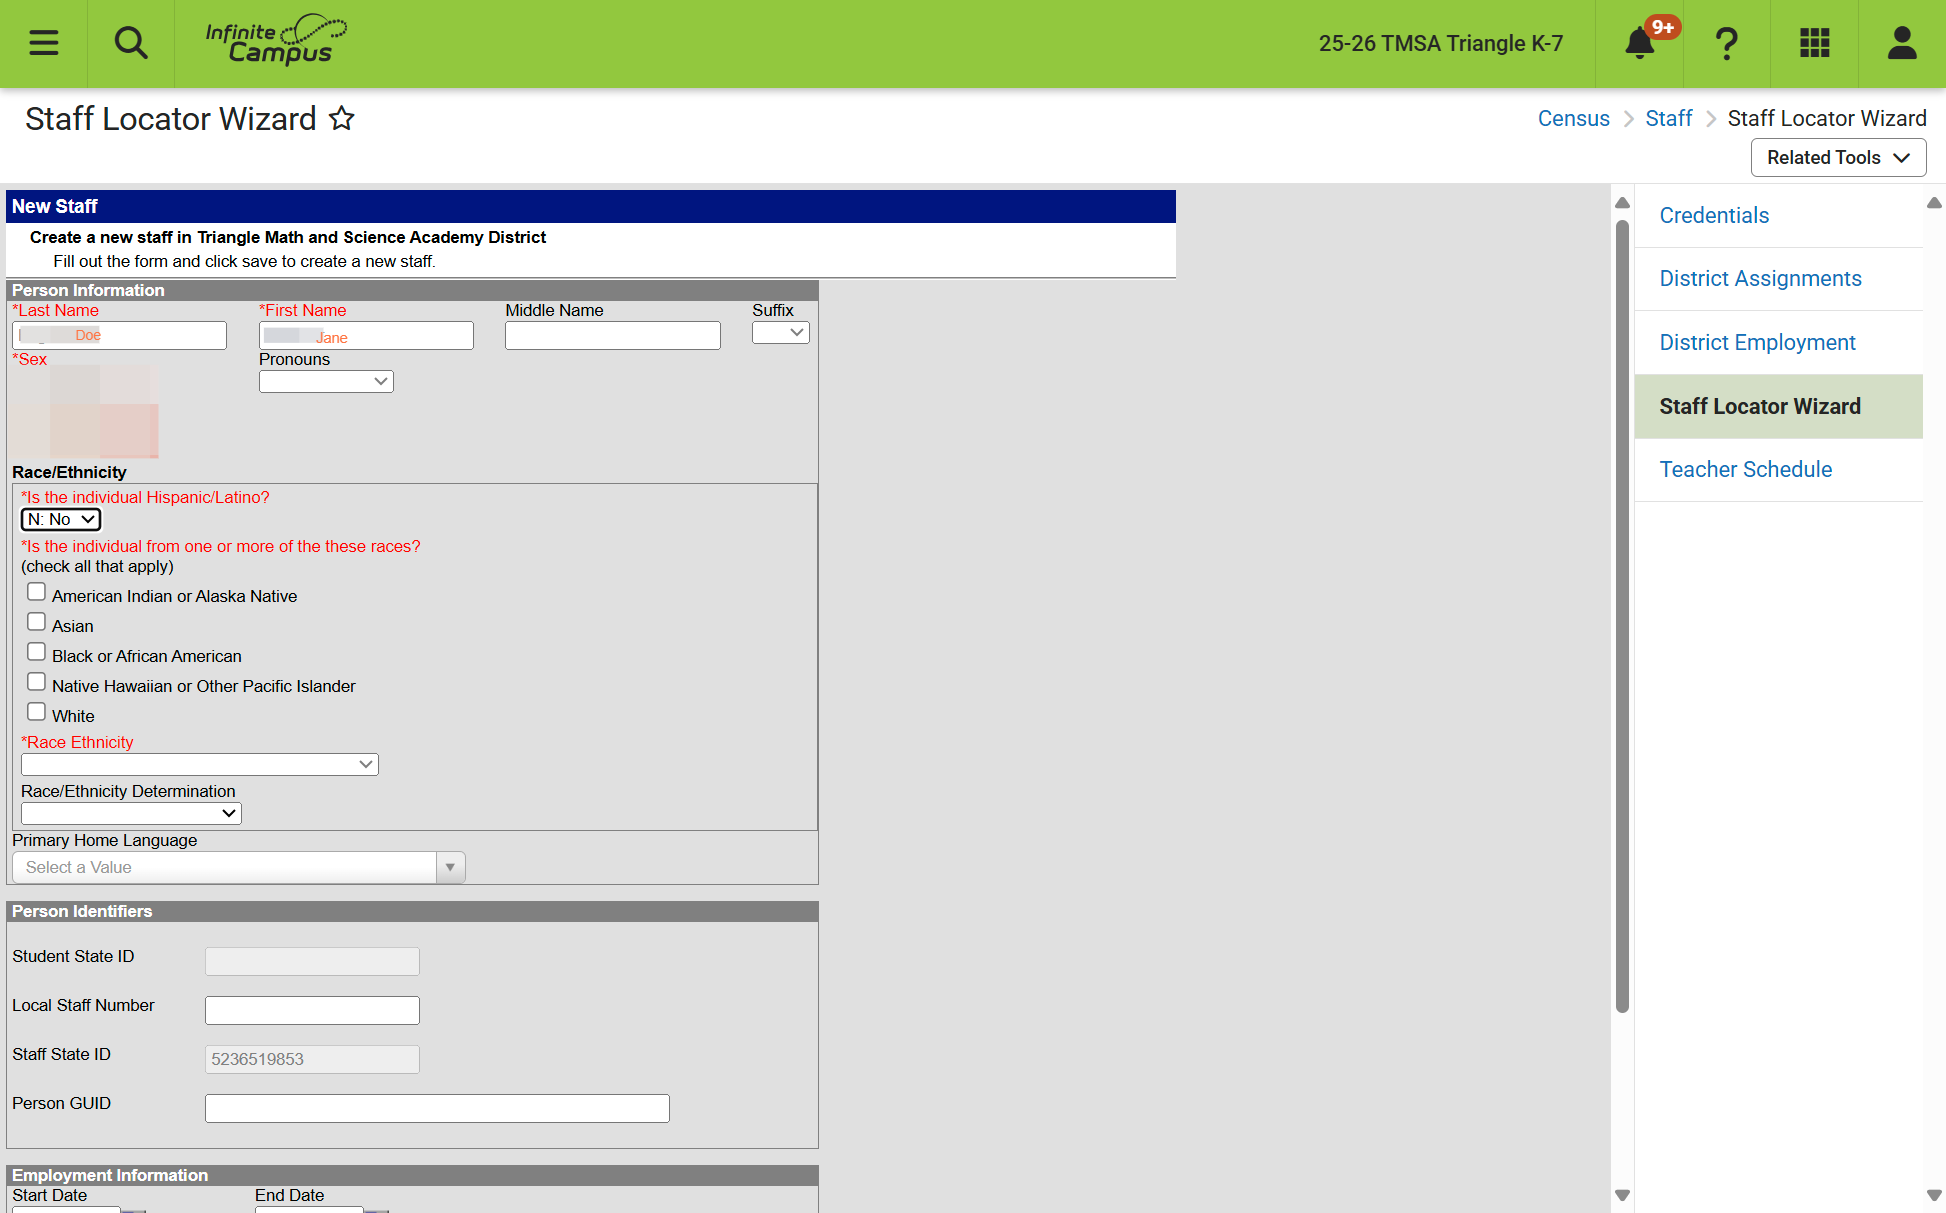Check the Asian race checkbox

(37, 621)
